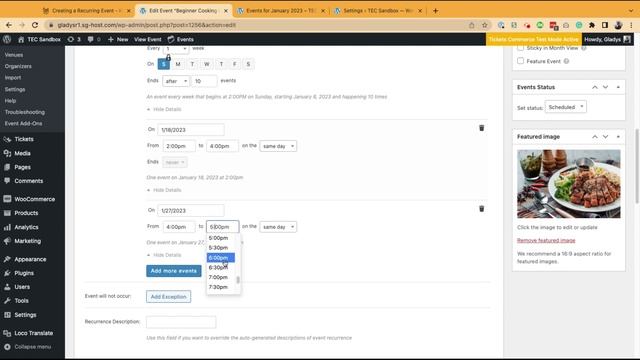Click Collapse menu in sidebar

click(32, 347)
